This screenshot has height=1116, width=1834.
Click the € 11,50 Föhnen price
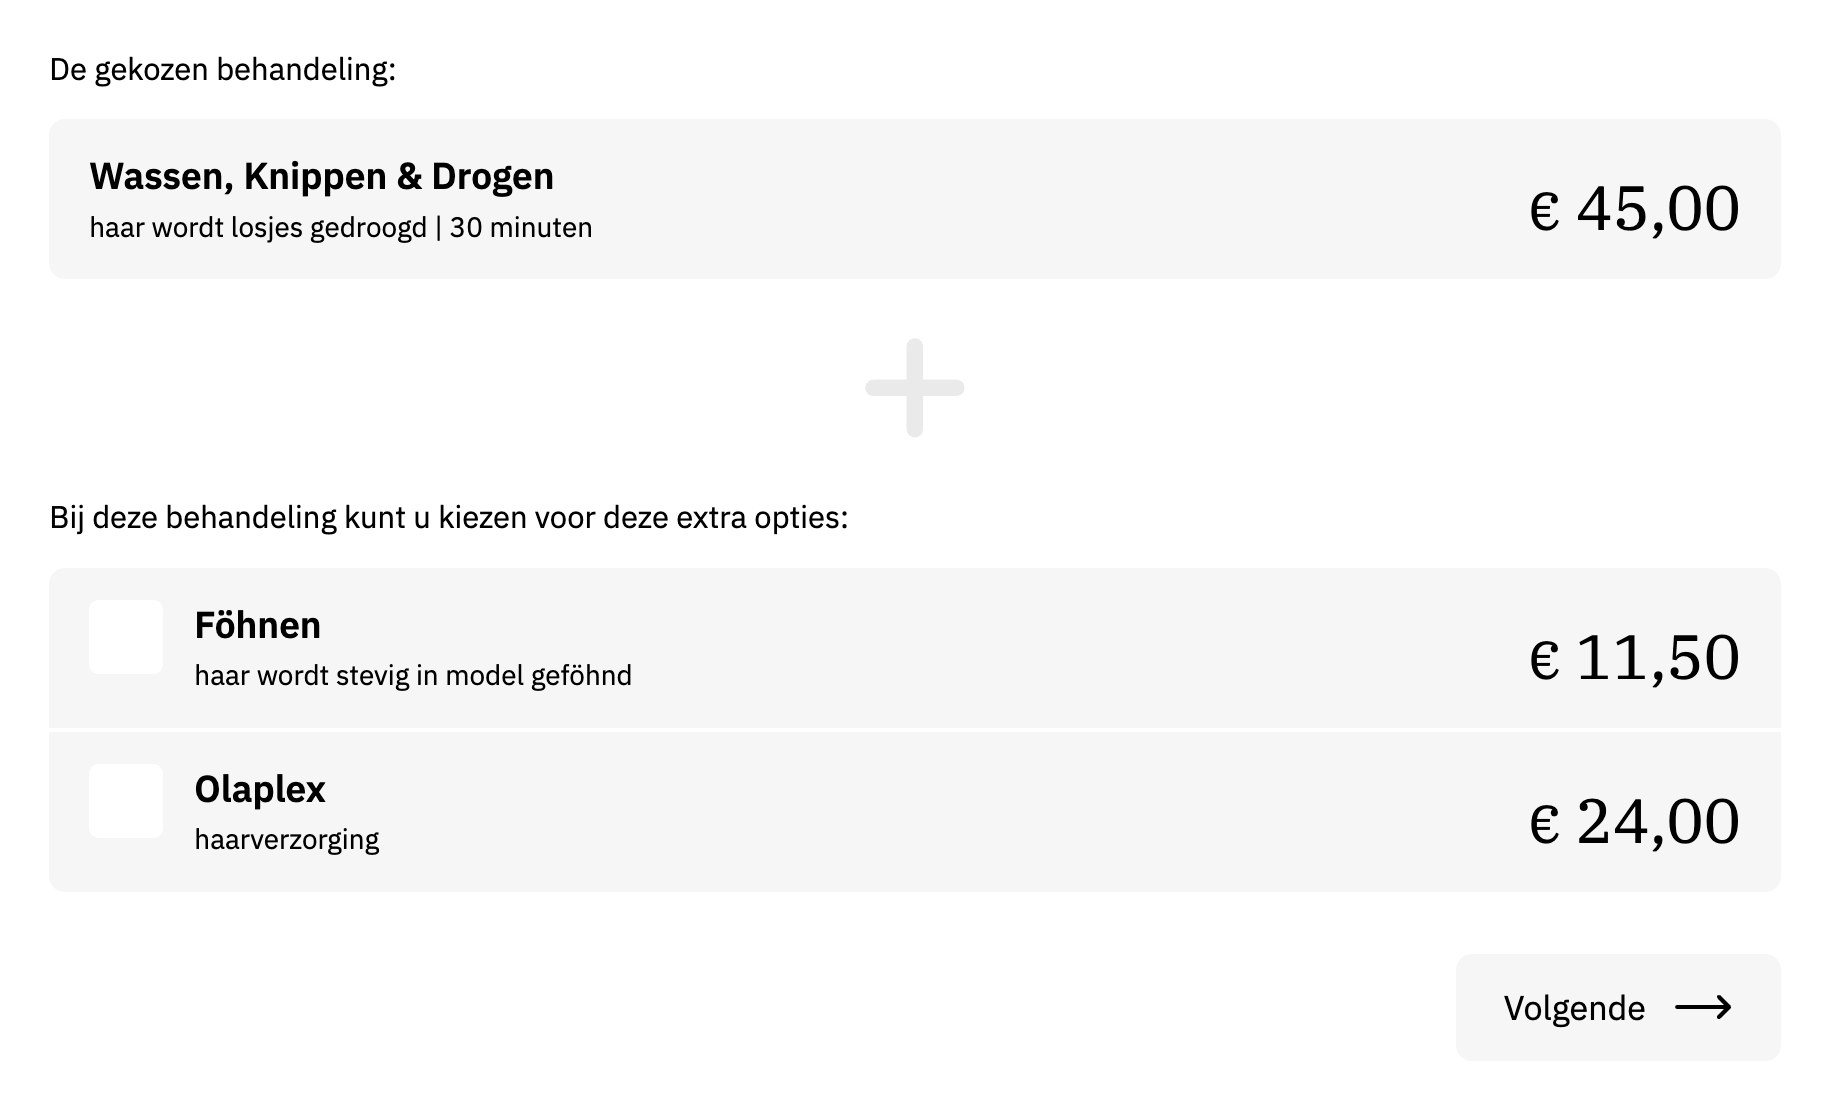click(x=1634, y=658)
